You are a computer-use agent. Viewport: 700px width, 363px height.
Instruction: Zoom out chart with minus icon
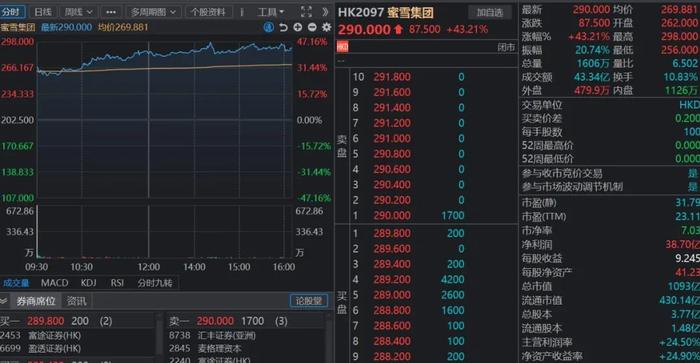click(312, 28)
